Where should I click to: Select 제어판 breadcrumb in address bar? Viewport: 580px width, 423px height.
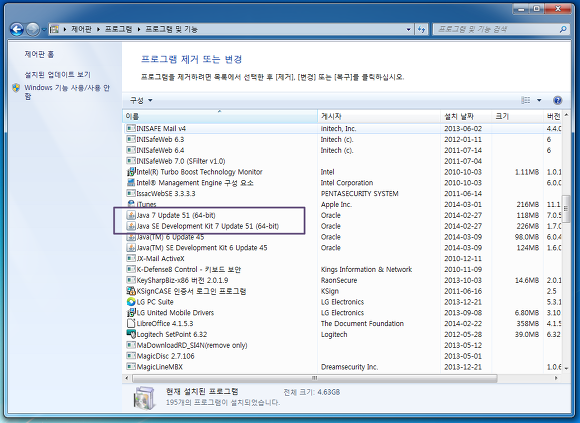pyautogui.click(x=81, y=29)
